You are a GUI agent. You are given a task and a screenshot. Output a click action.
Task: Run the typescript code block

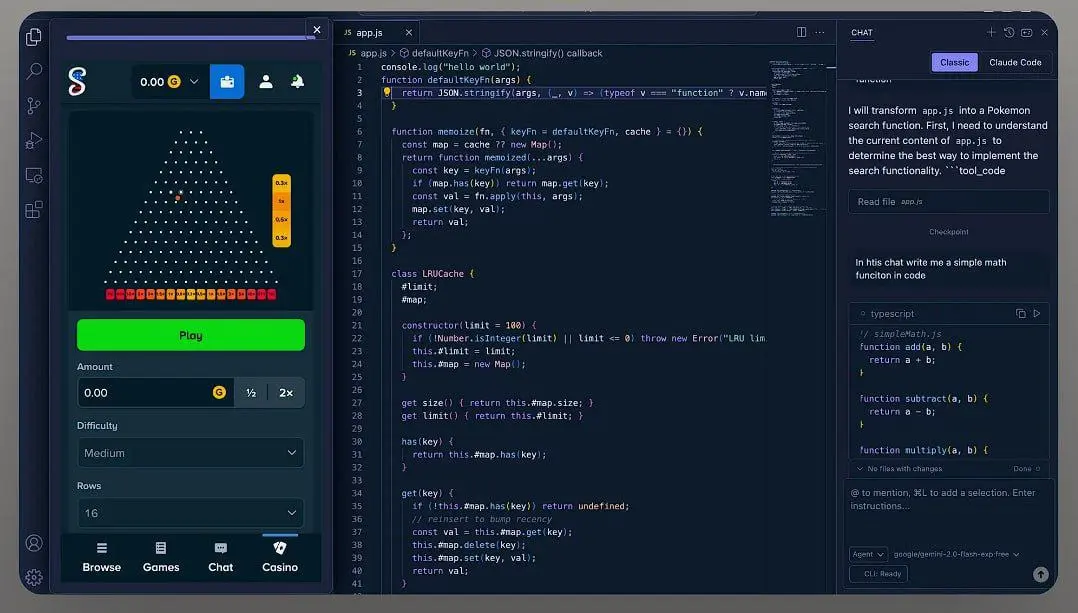click(1037, 313)
